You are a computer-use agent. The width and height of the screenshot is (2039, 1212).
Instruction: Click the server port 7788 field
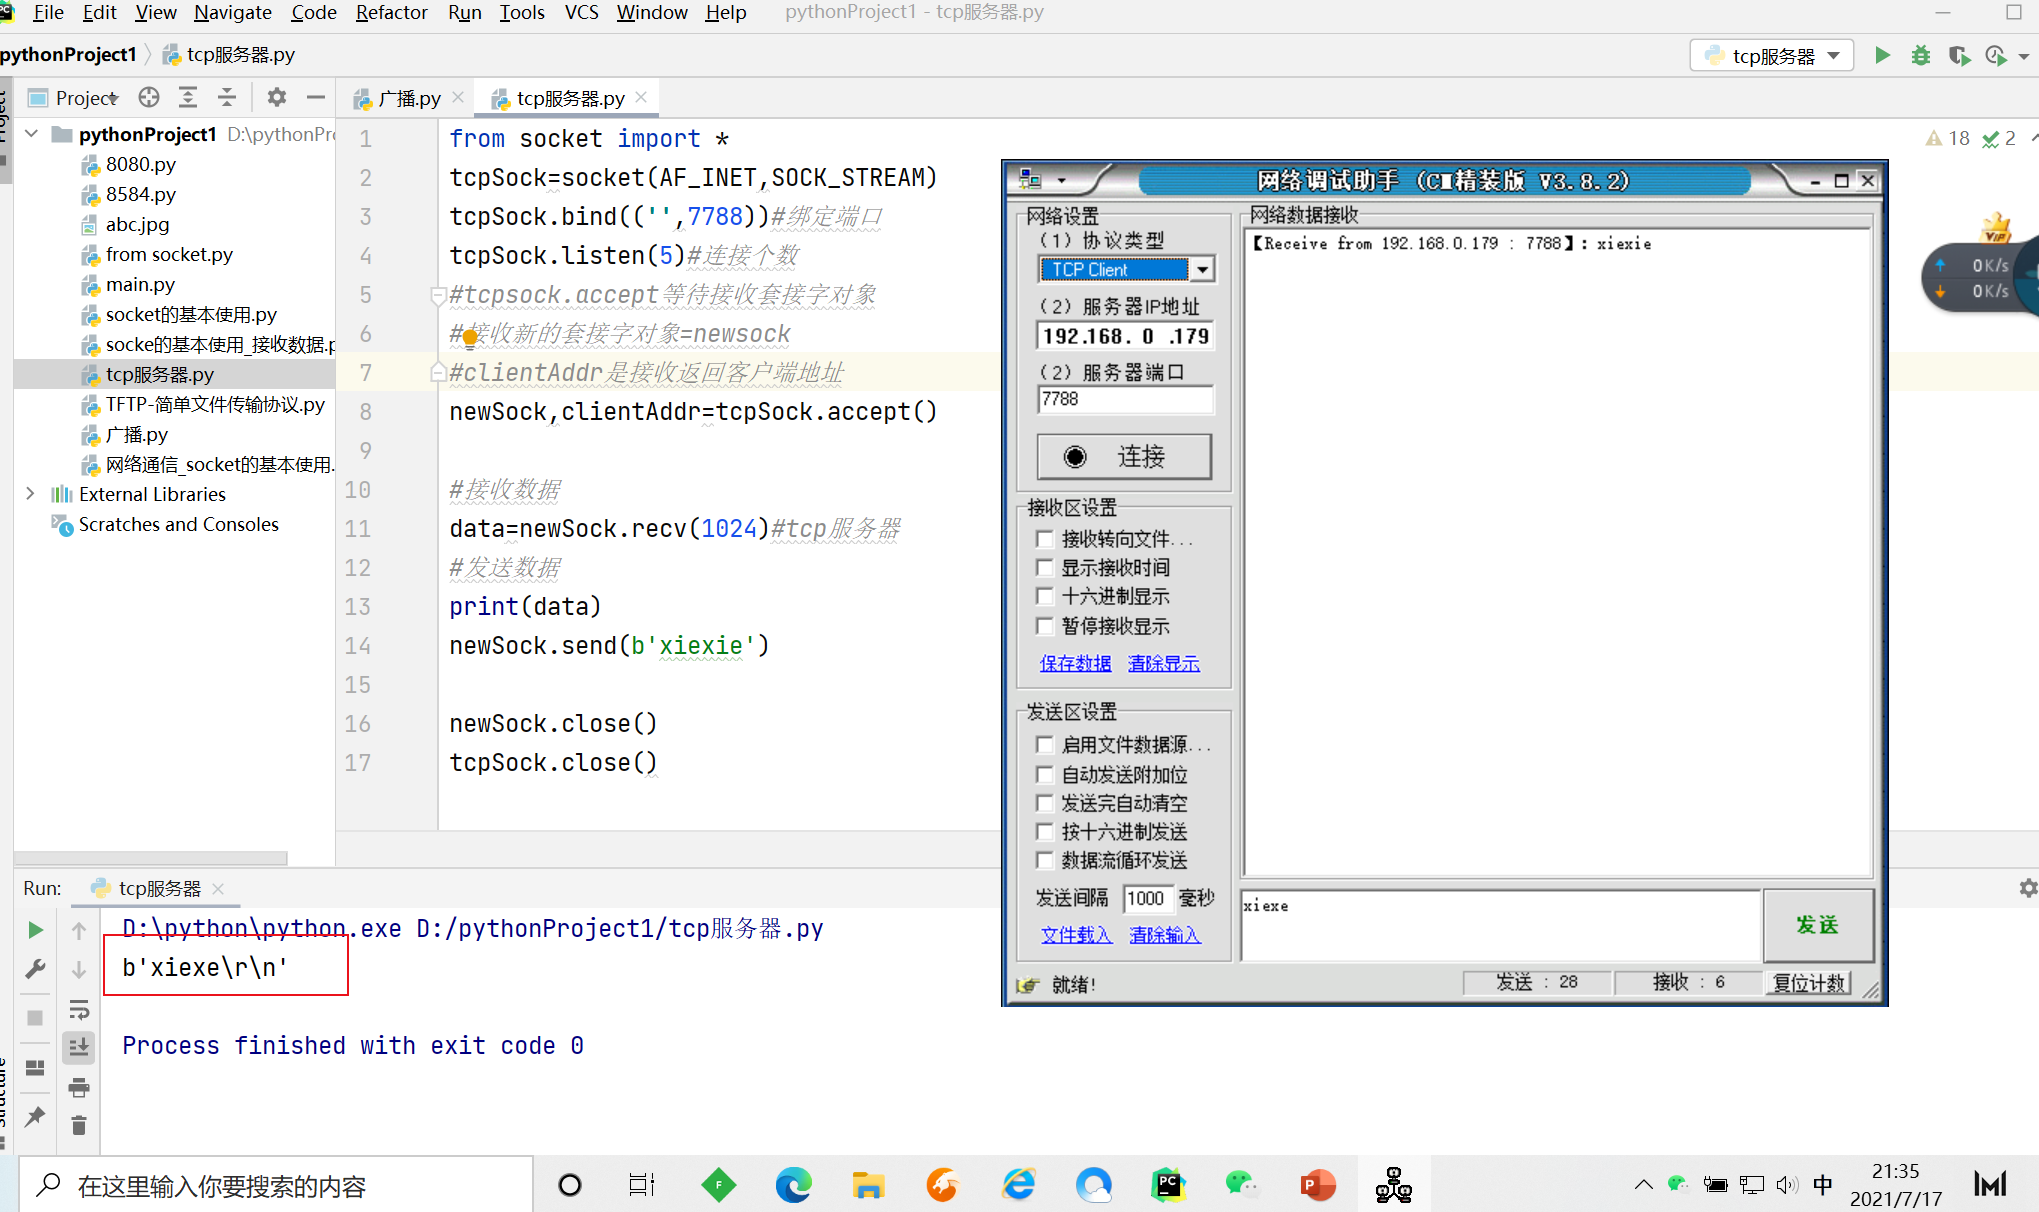coord(1125,400)
